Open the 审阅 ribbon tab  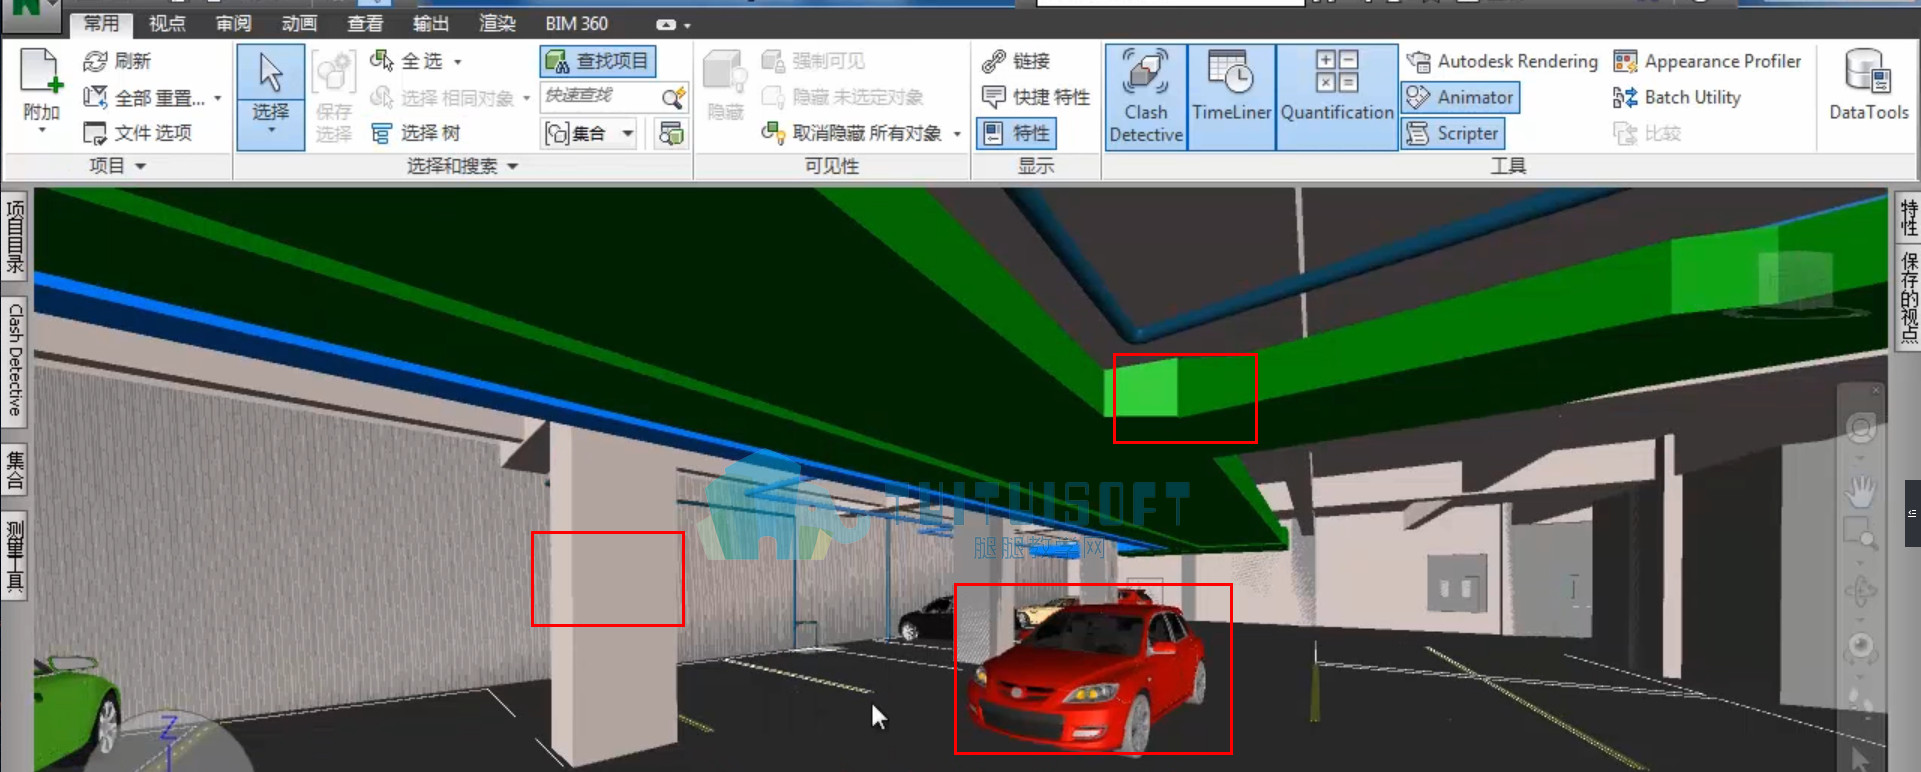point(233,23)
